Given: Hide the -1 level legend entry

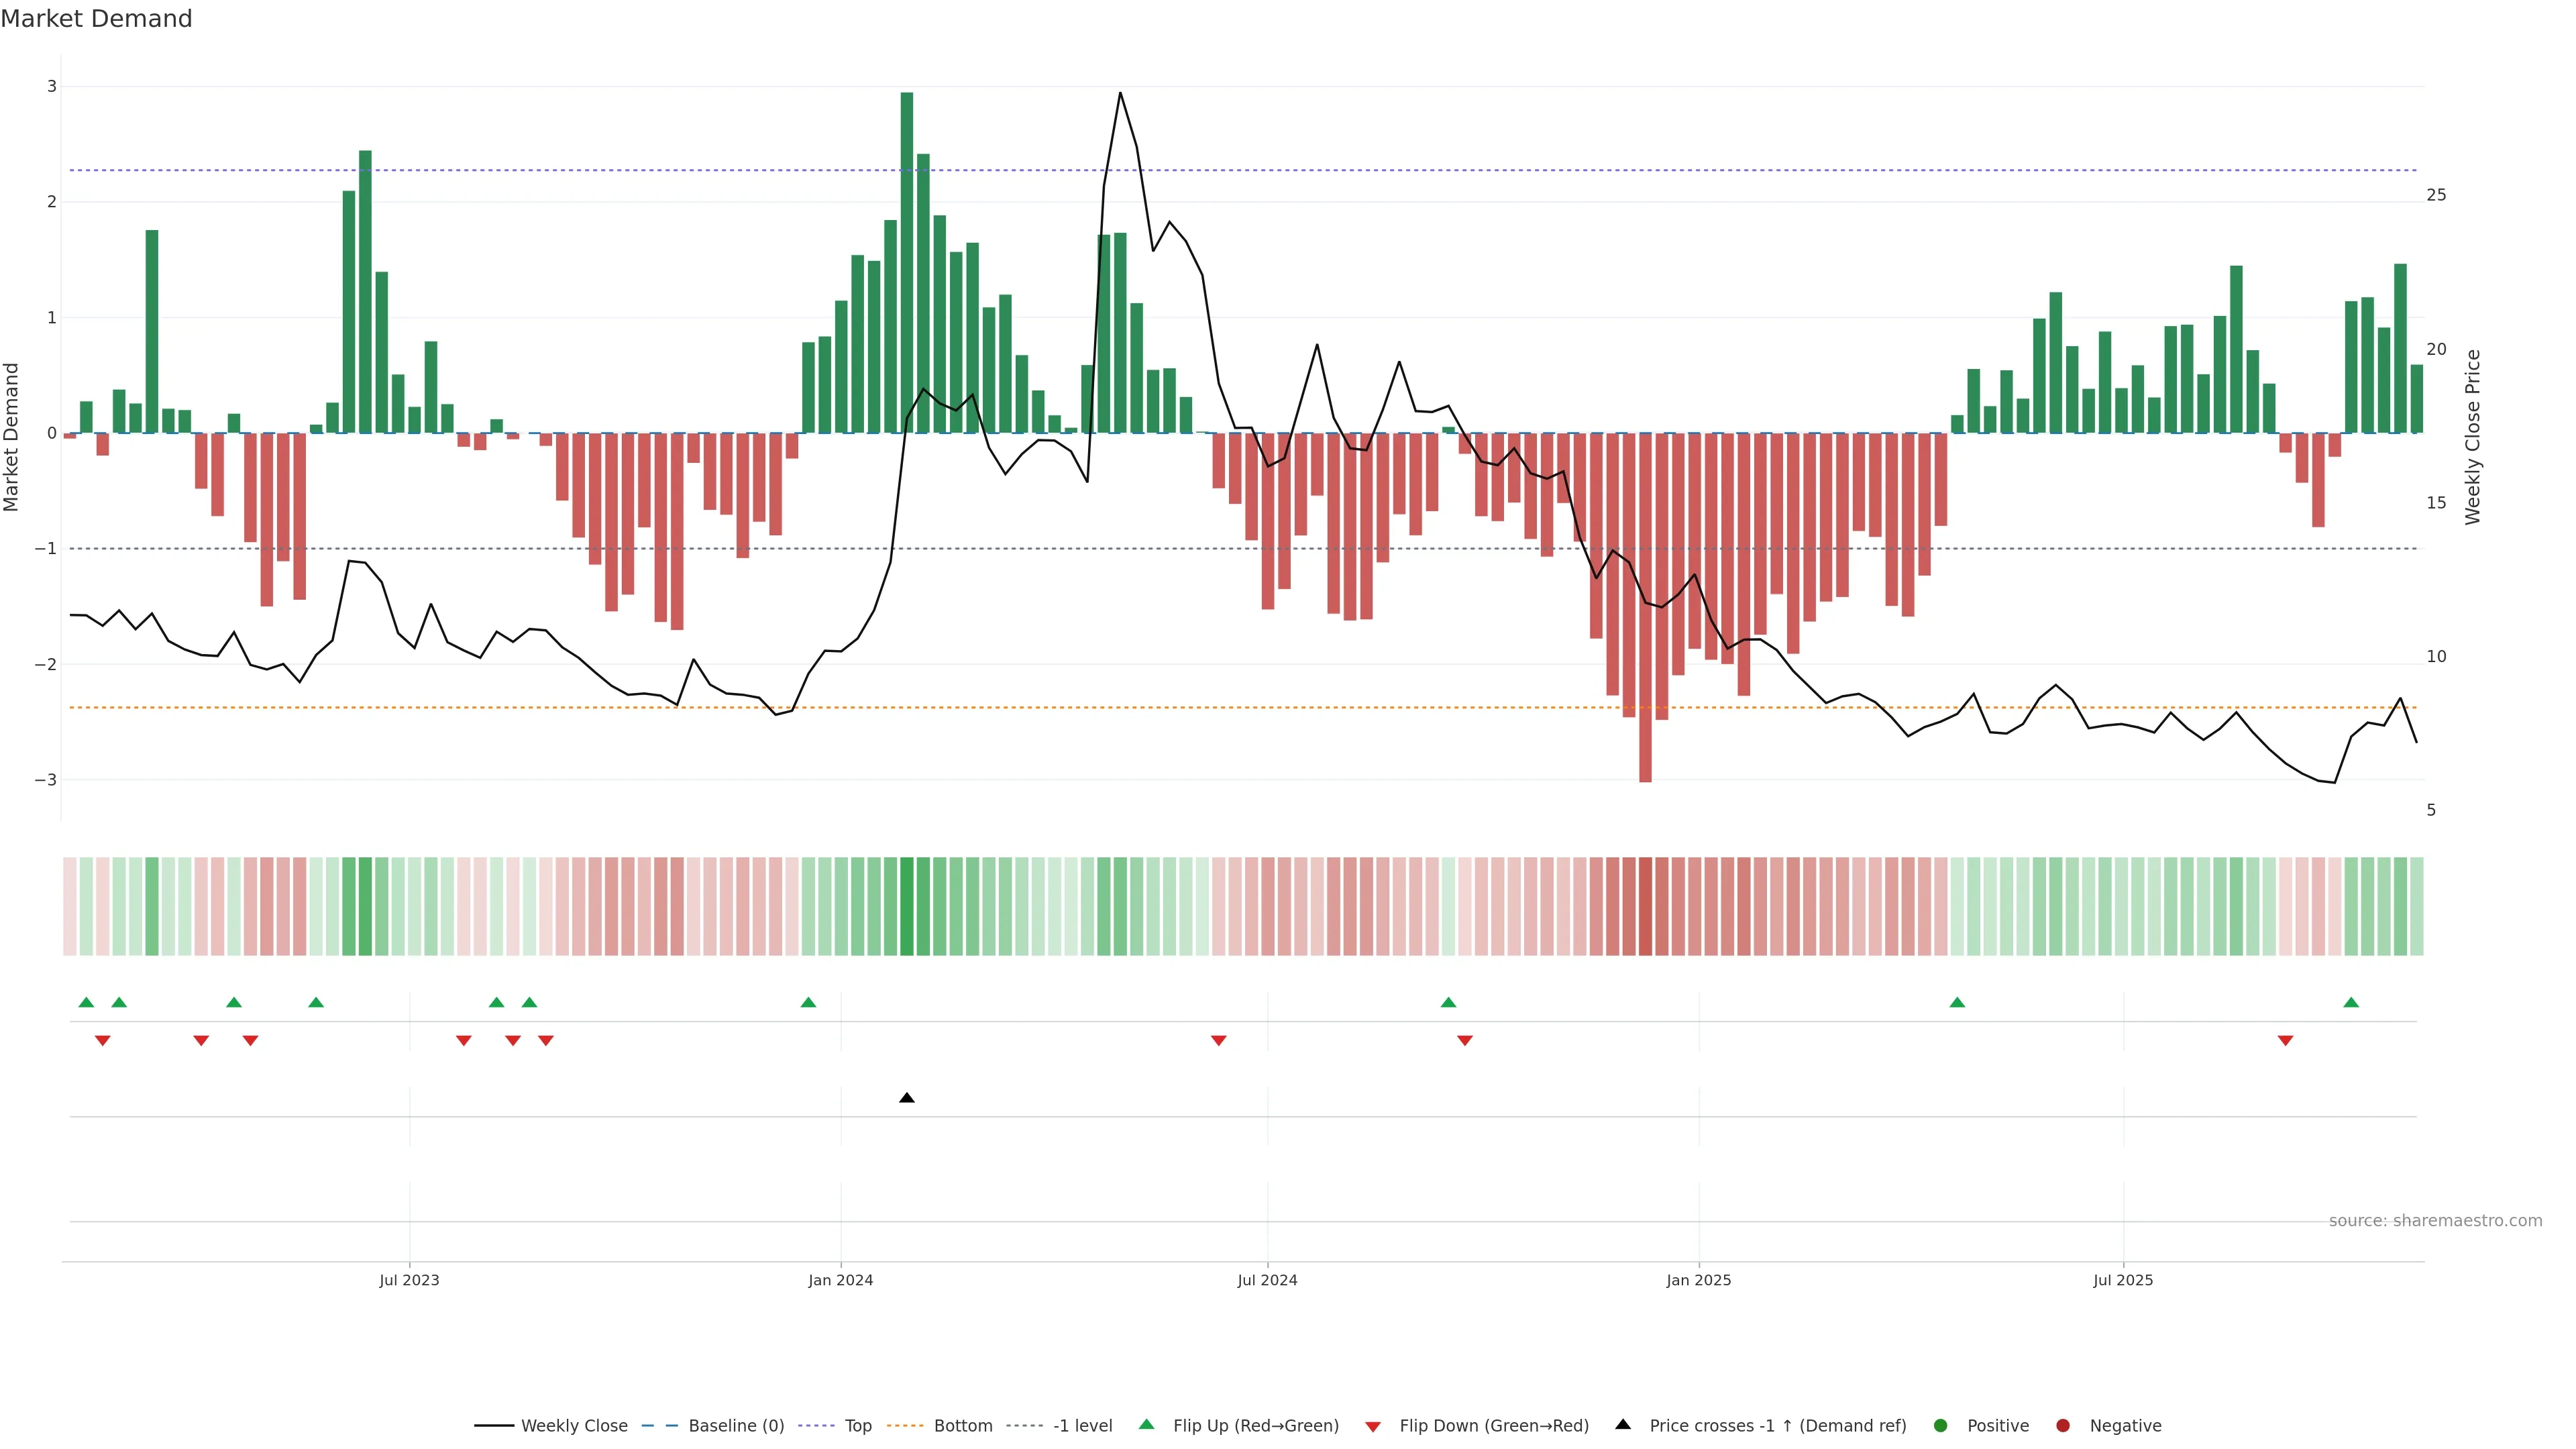Looking at the screenshot, I should [1082, 1425].
